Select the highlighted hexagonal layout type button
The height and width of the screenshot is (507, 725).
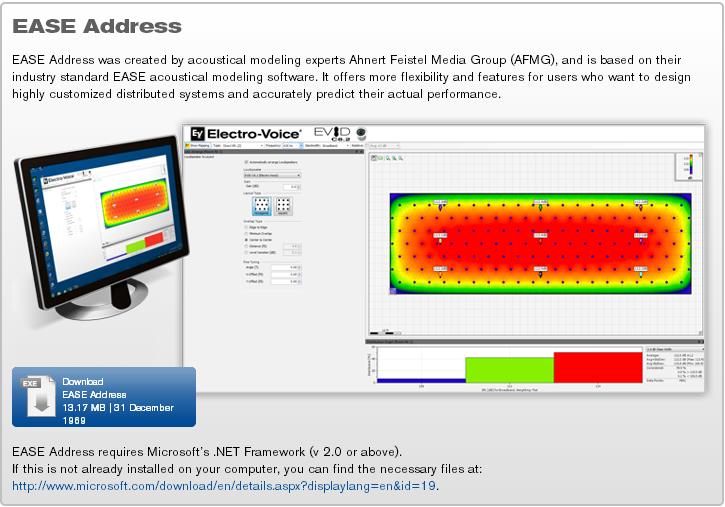coord(262,206)
